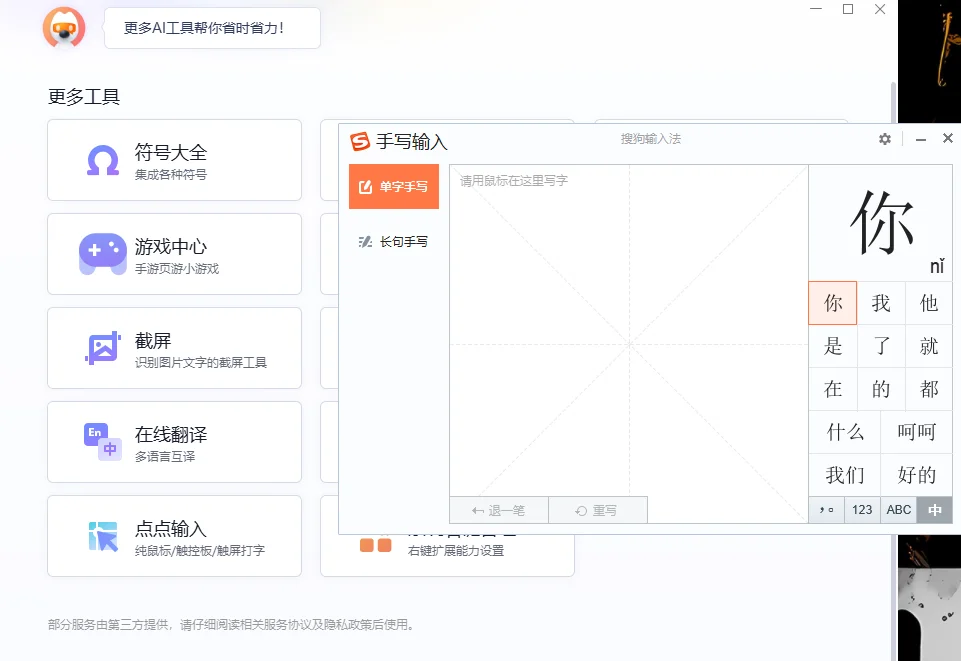This screenshot has width=961, height=661.
Task: Click the 点点输入 cursor icon
Action: pyautogui.click(x=102, y=536)
